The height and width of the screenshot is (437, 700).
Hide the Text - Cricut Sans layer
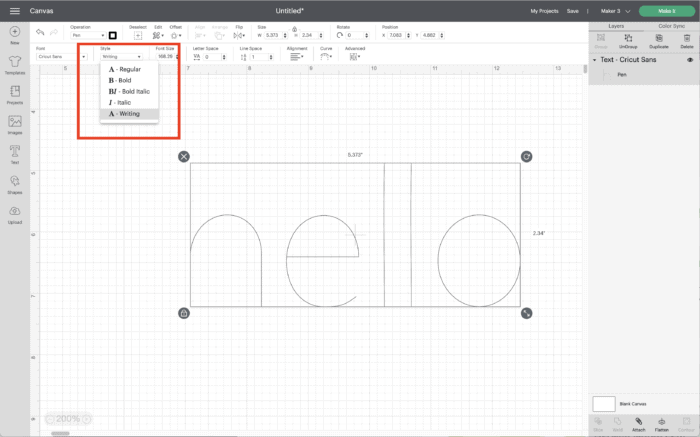click(690, 60)
